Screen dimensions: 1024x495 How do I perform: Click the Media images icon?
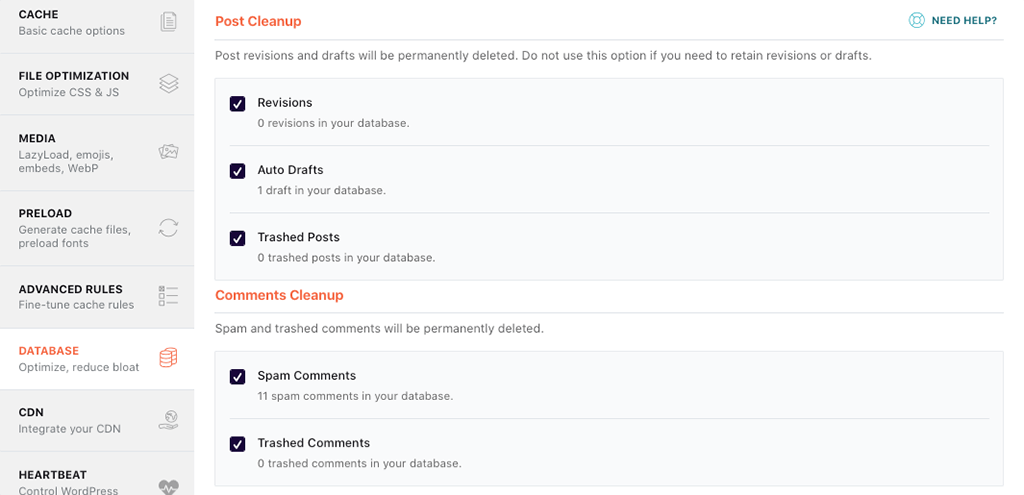click(168, 152)
